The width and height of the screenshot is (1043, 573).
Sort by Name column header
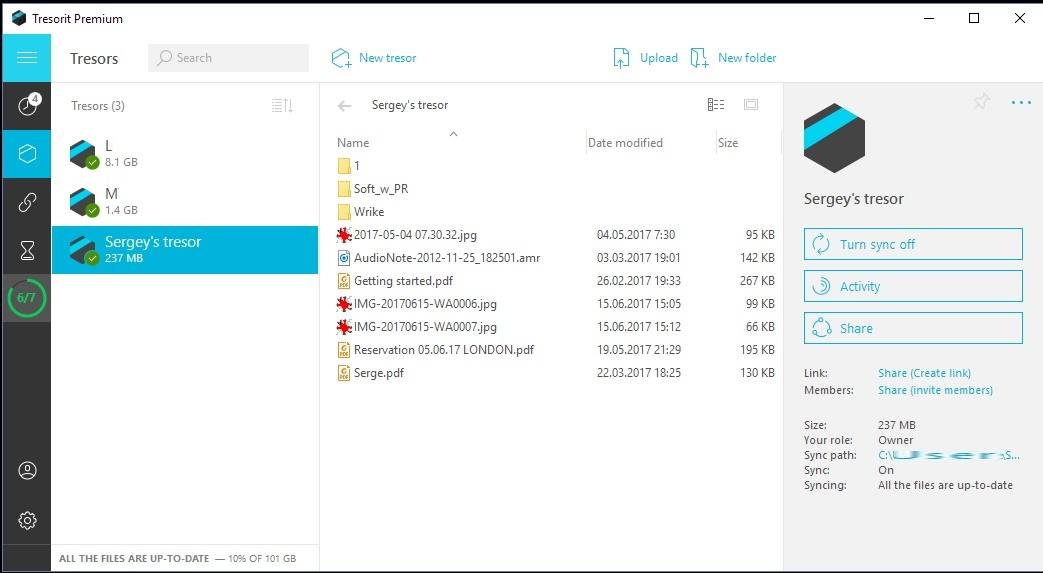pyautogui.click(x=353, y=142)
